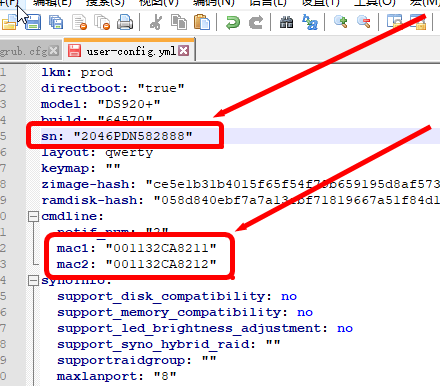
Task: Collapse the synoinfo fold block
Action: tap(33, 281)
